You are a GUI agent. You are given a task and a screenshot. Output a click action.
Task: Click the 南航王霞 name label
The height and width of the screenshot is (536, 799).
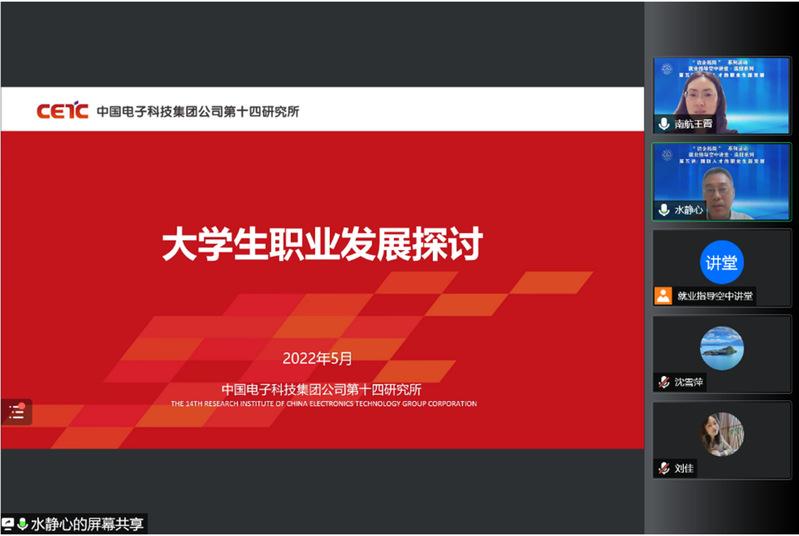[693, 124]
